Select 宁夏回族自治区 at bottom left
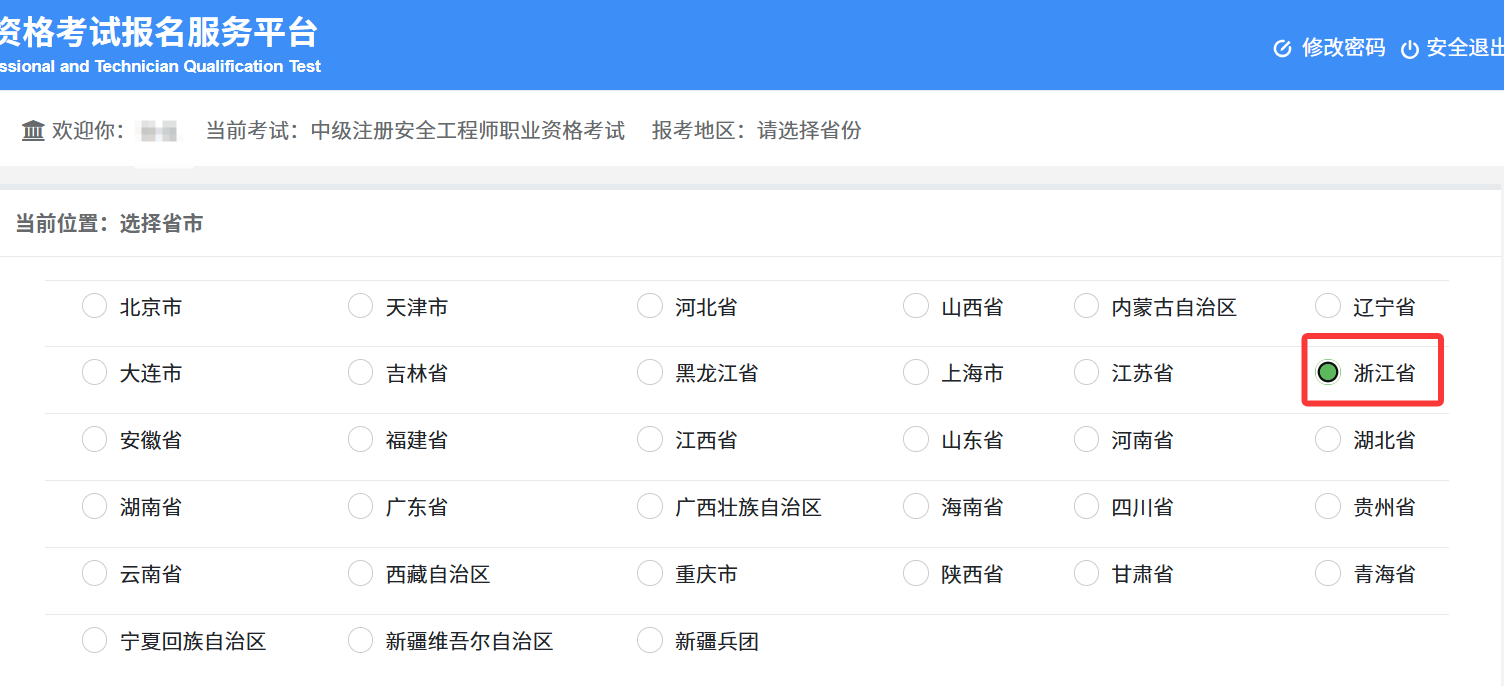This screenshot has width=1504, height=686. (94, 640)
